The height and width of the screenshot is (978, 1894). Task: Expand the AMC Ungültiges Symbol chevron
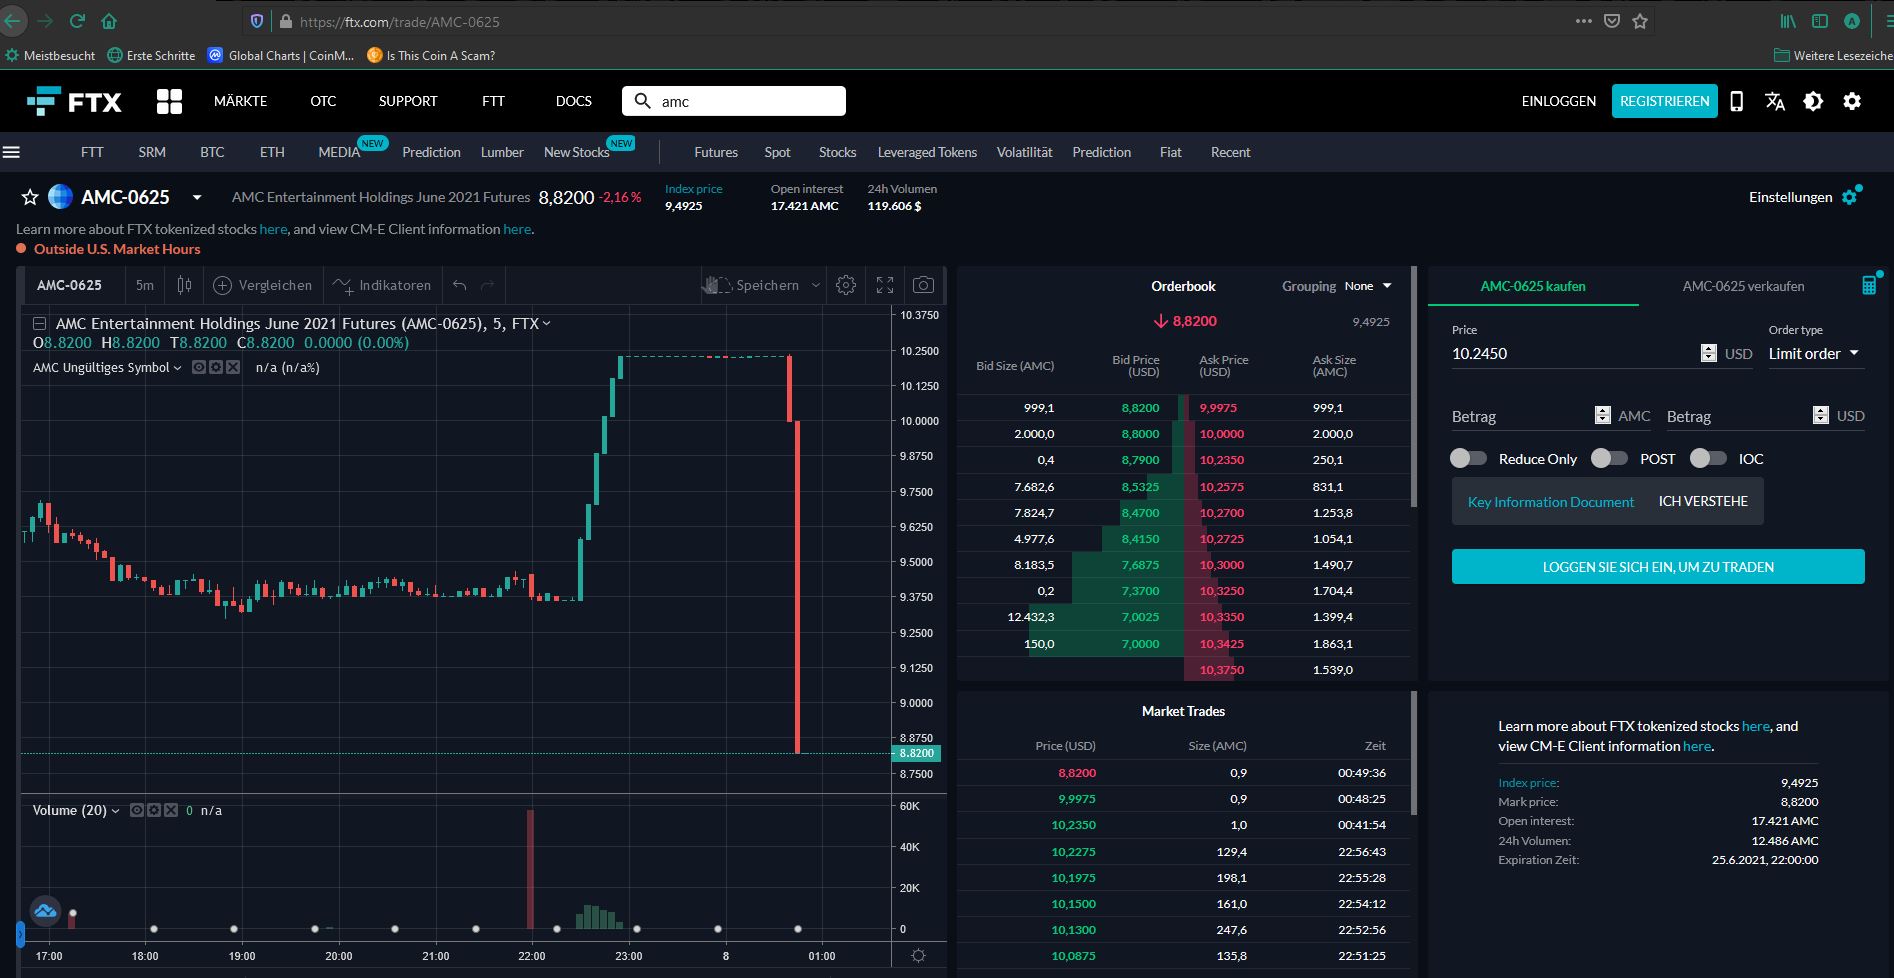tap(178, 367)
